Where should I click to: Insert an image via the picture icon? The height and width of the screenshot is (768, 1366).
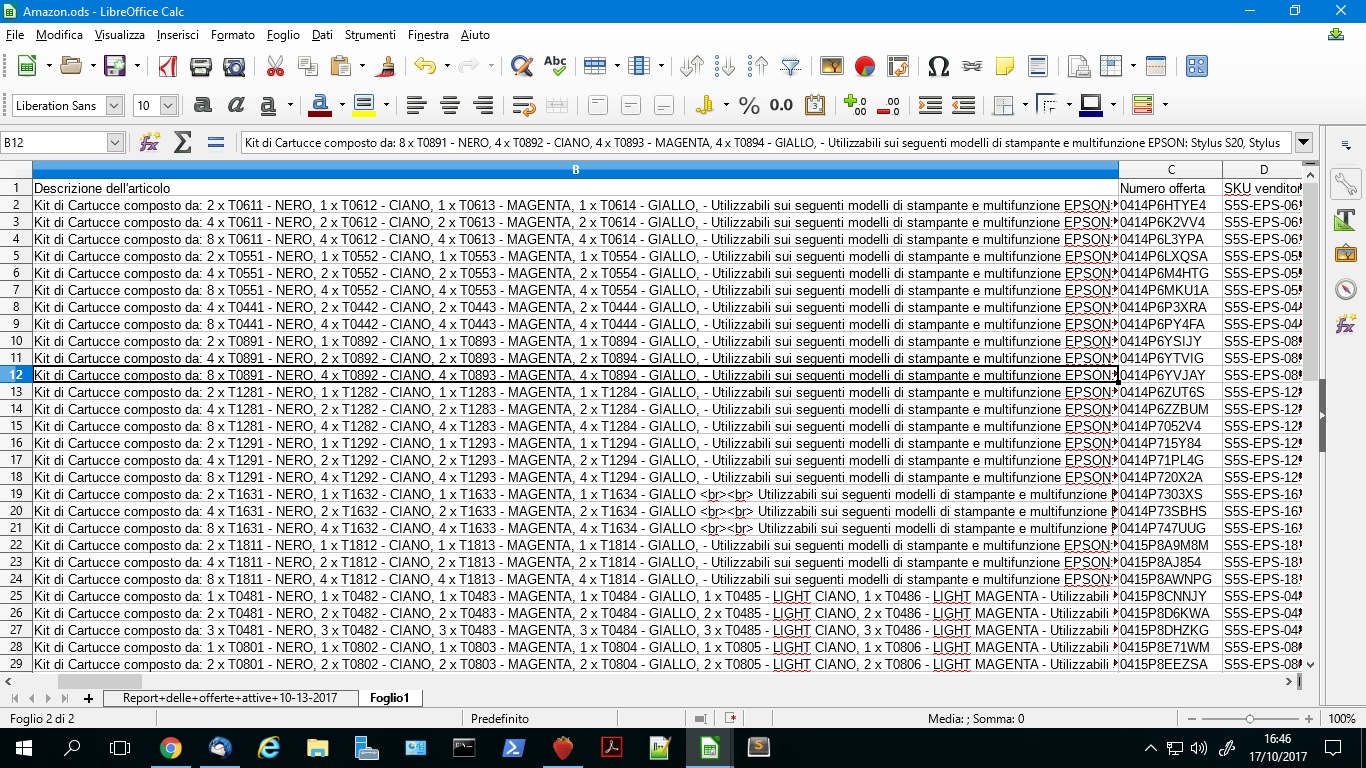click(832, 66)
